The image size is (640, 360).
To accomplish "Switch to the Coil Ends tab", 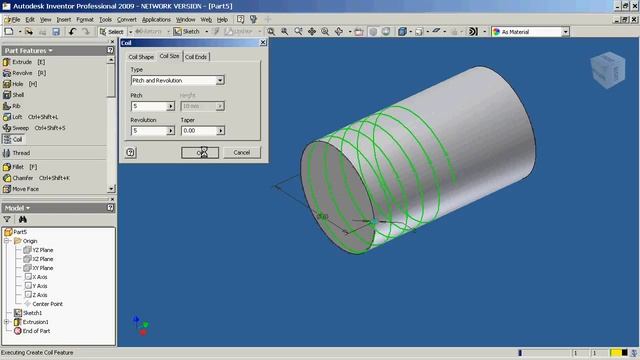I will click(196, 57).
